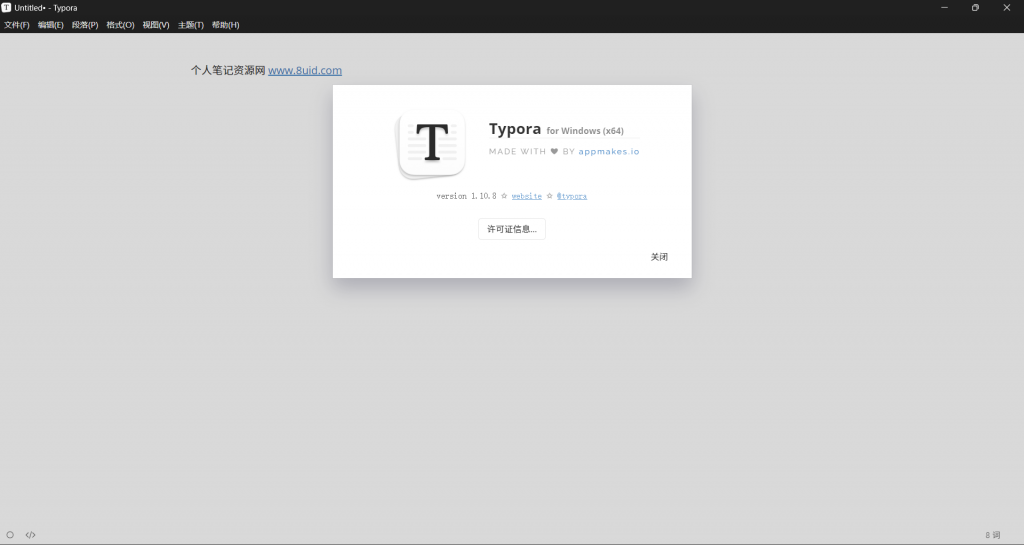Open the @typora link
The width and height of the screenshot is (1024, 545).
click(571, 196)
